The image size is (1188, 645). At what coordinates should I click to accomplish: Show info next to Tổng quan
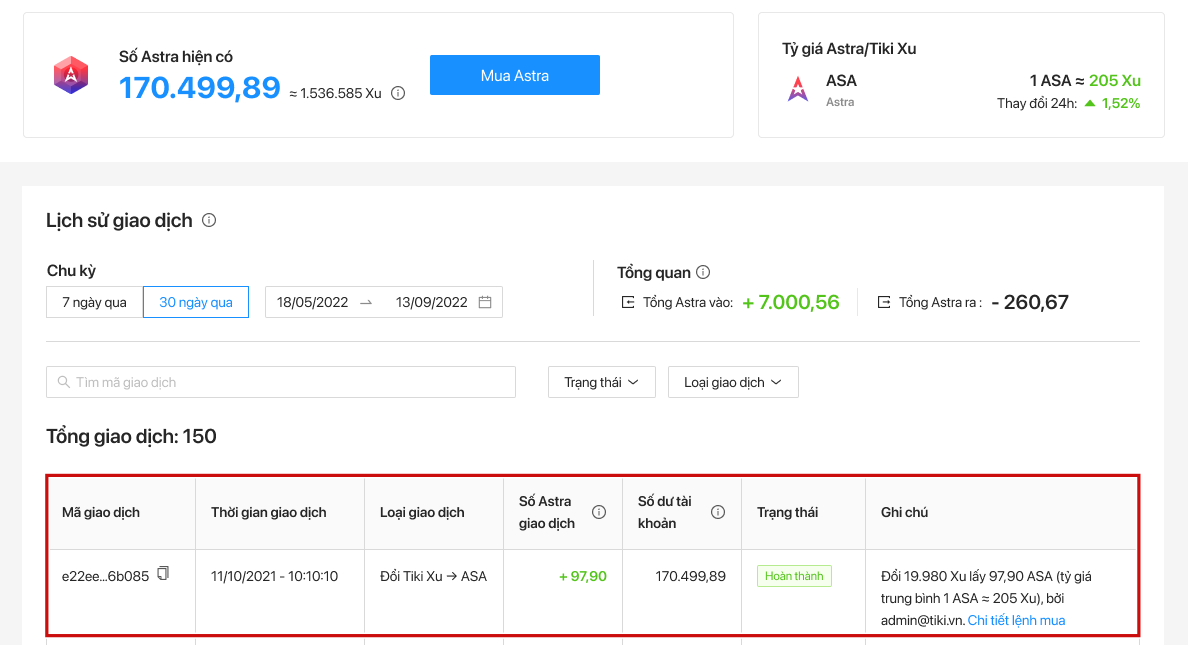click(x=703, y=272)
